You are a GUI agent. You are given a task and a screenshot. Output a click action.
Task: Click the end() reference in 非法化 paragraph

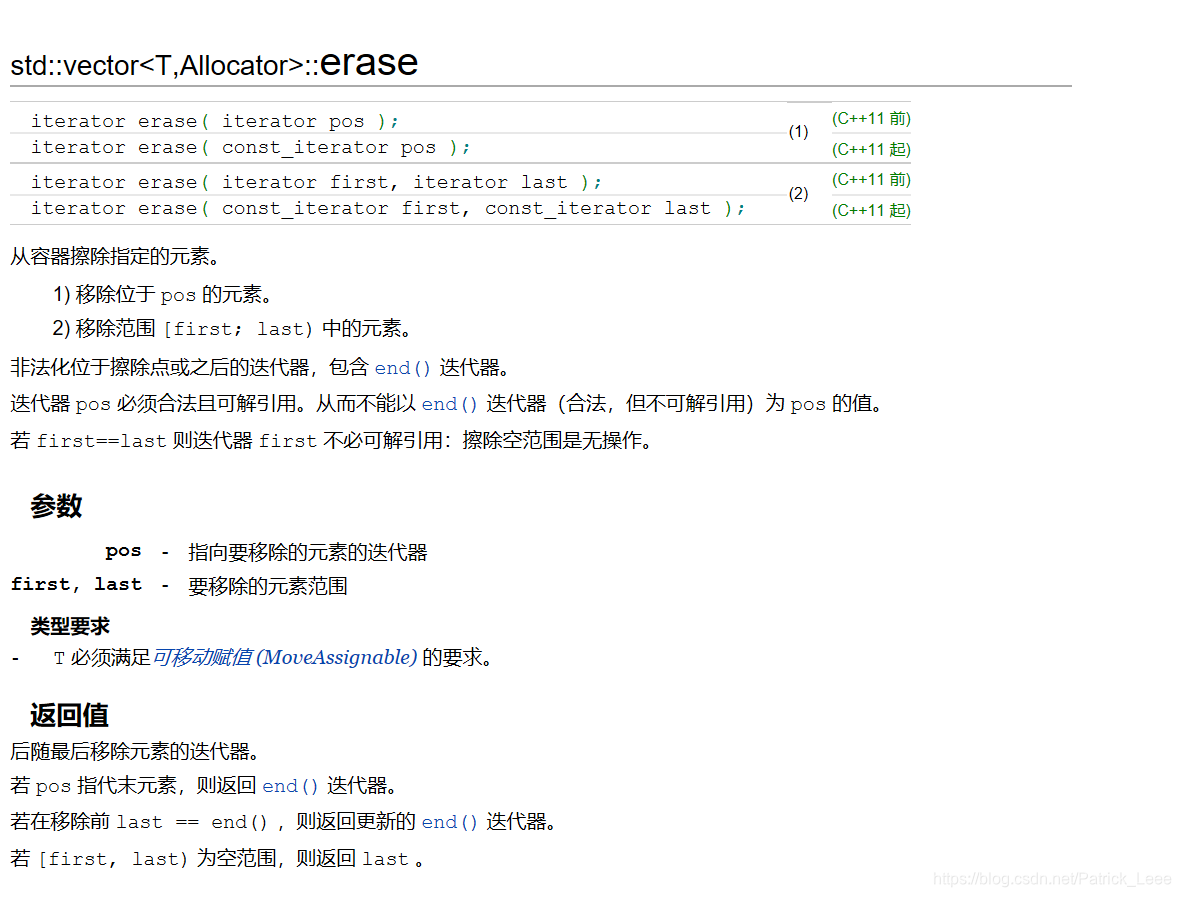pos(401,367)
